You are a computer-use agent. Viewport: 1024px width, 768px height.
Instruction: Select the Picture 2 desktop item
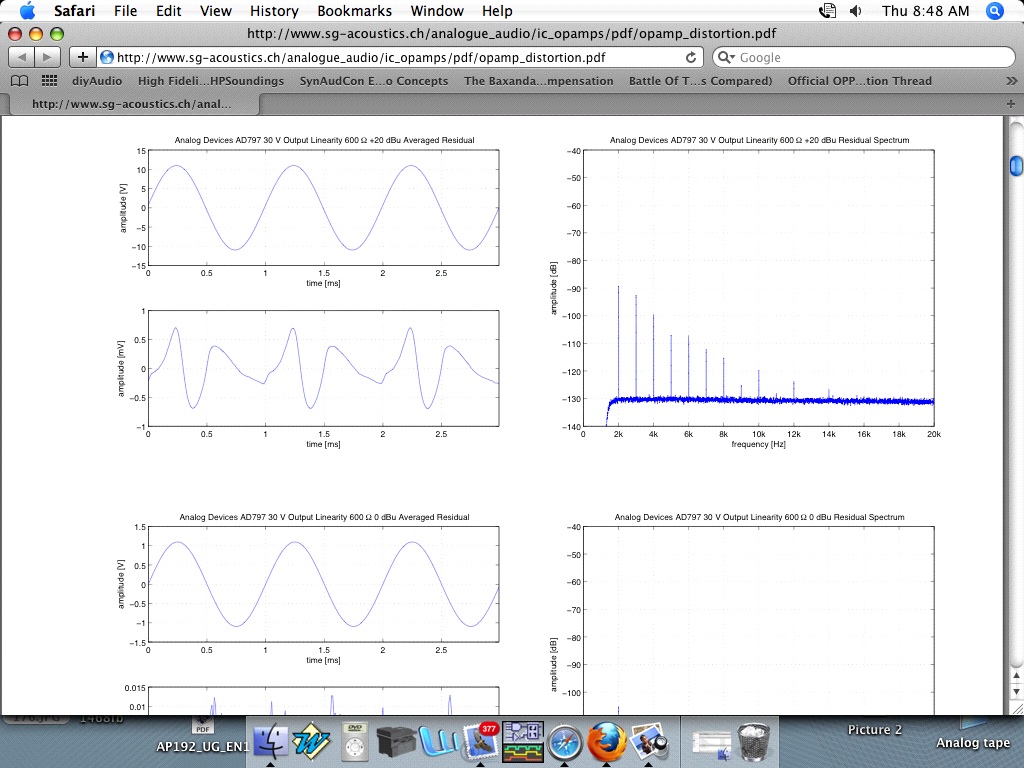pos(874,730)
